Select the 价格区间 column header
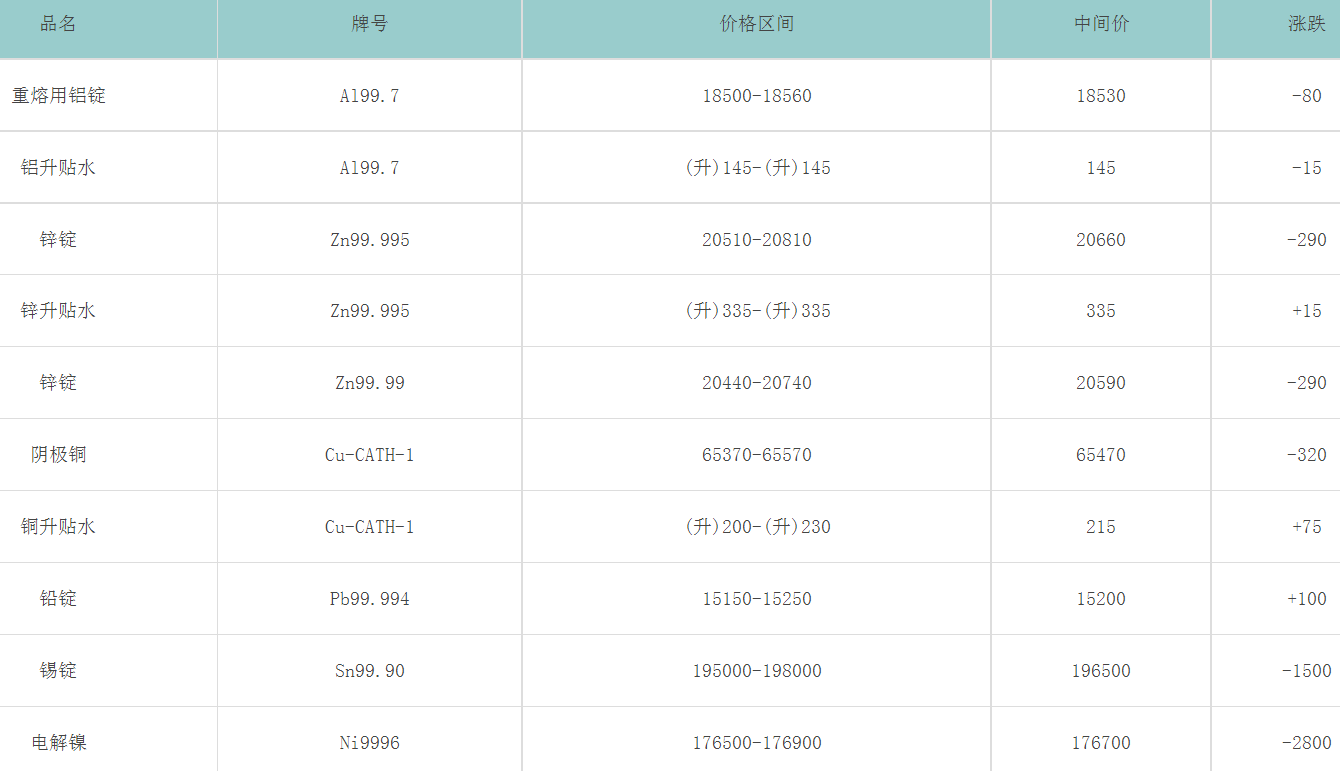Image resolution: width=1340 pixels, height=771 pixels. coord(756,24)
